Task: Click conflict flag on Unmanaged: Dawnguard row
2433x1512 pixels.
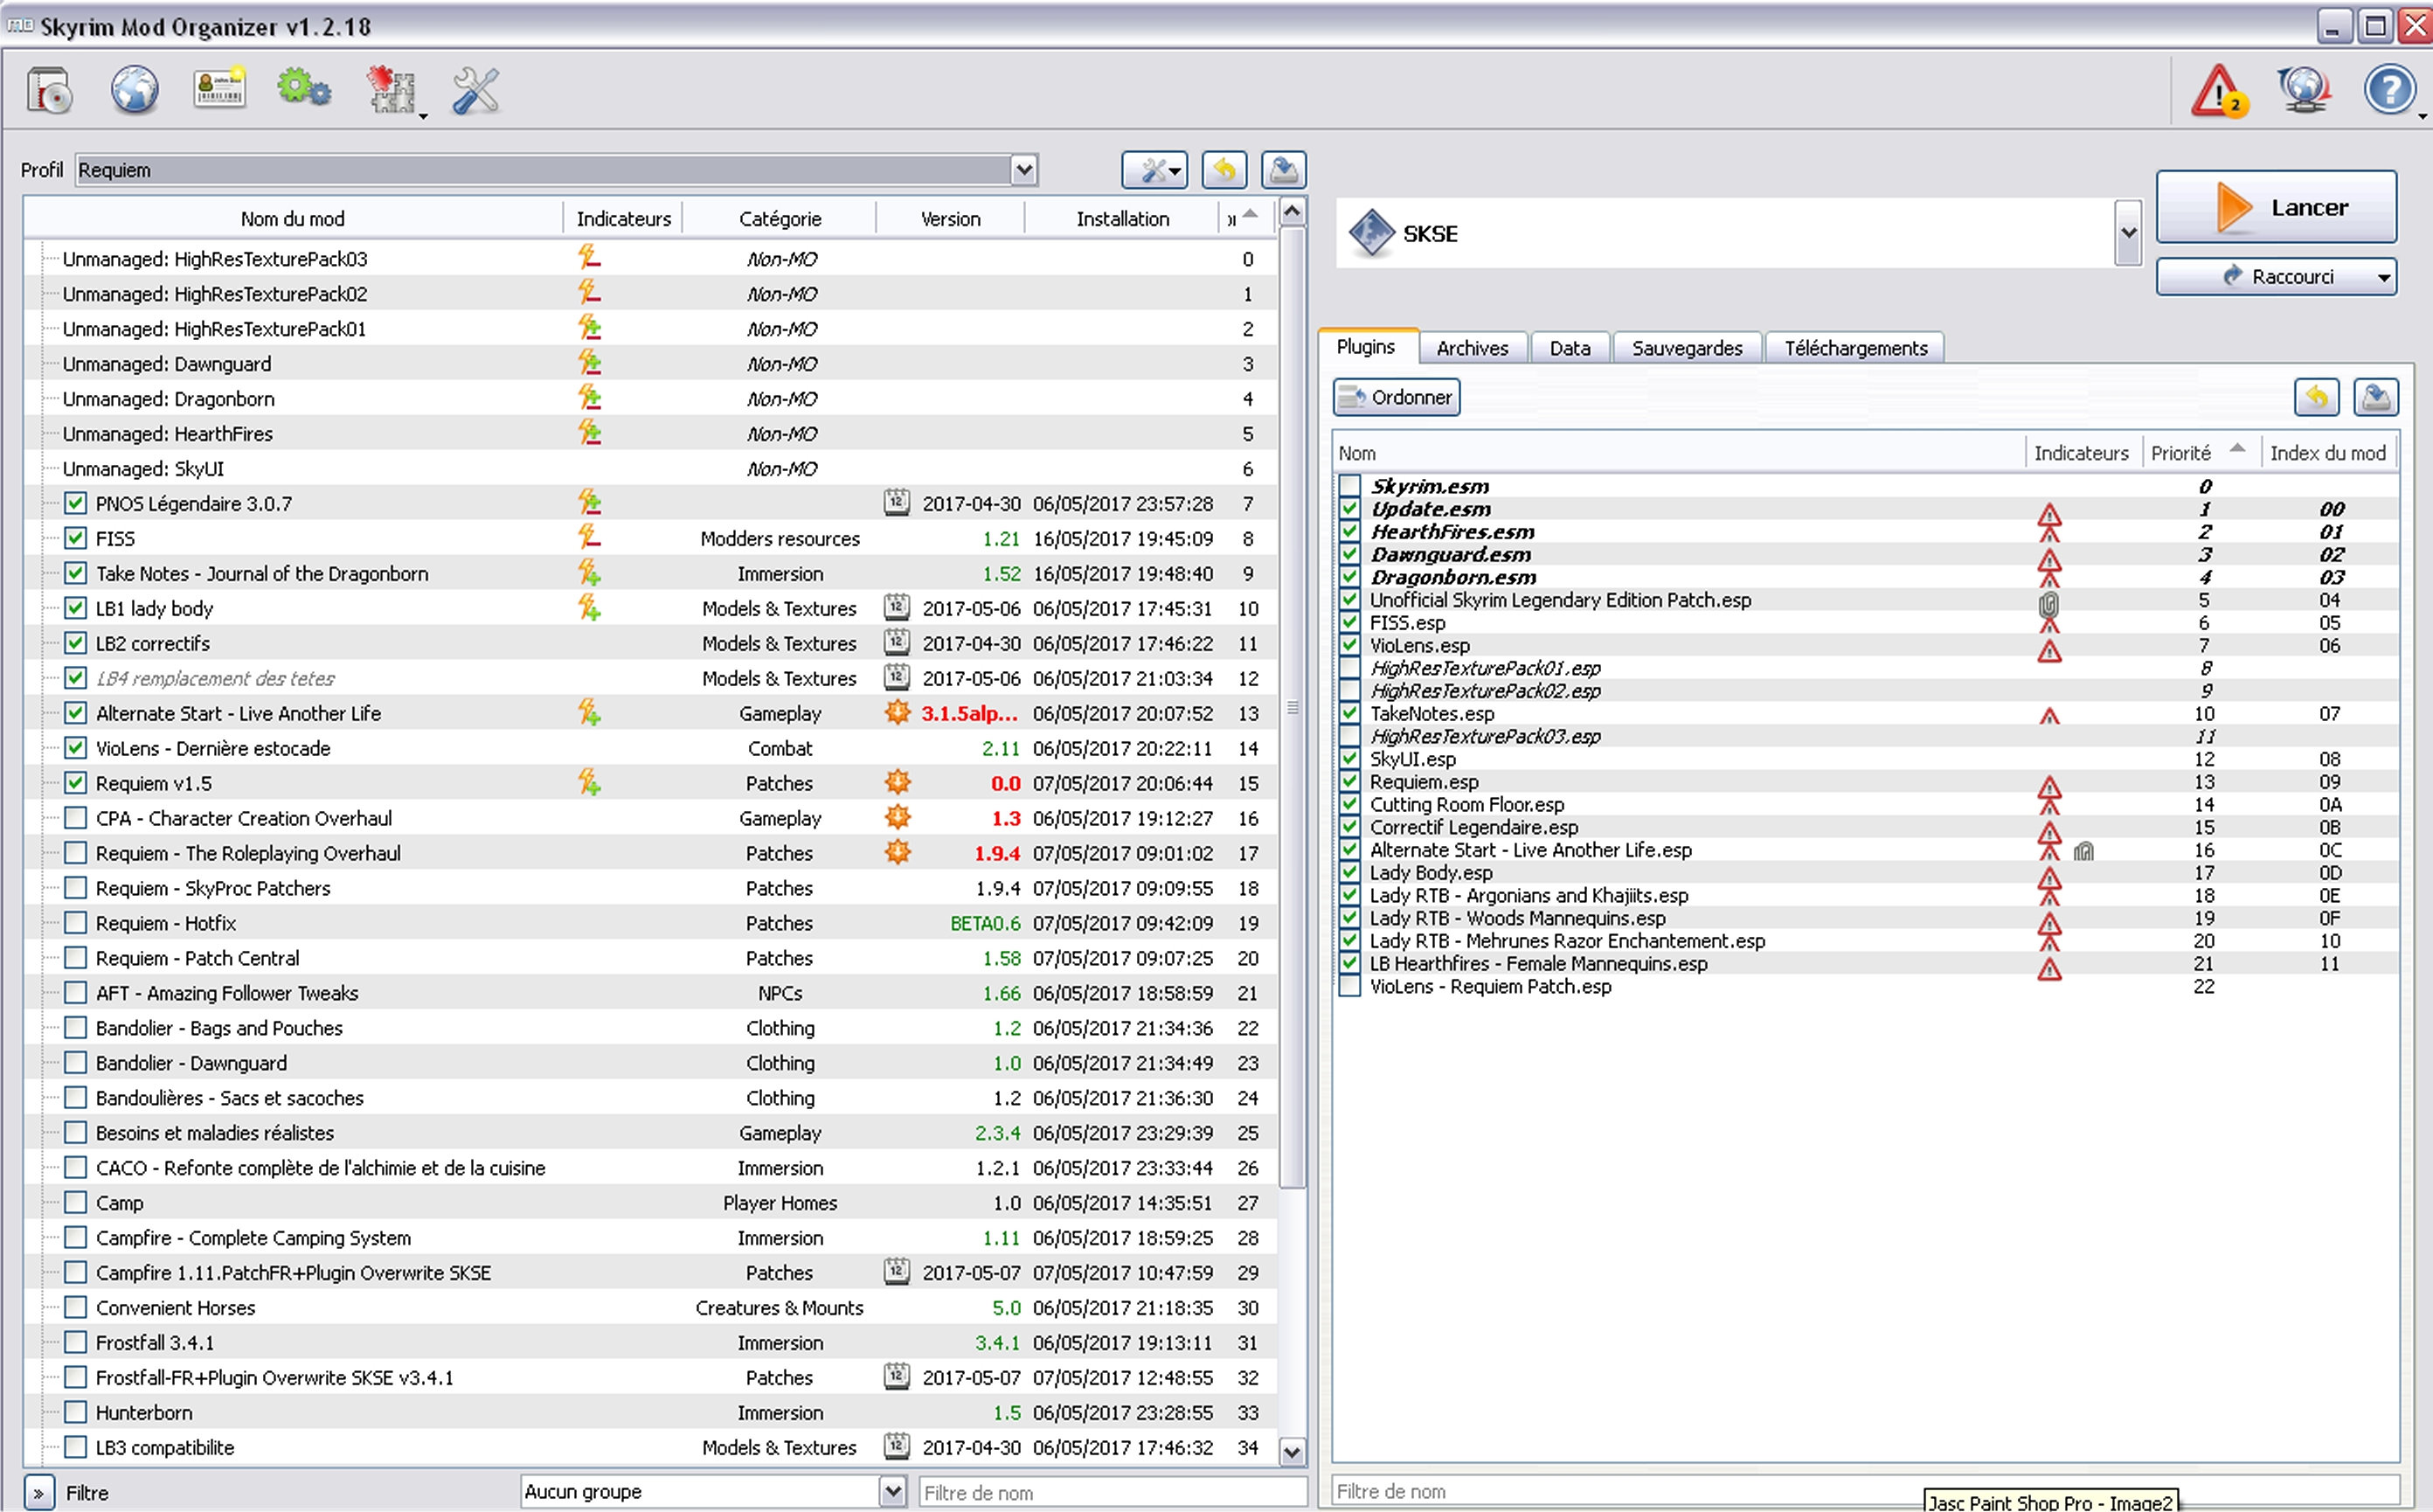Action: click(589, 363)
